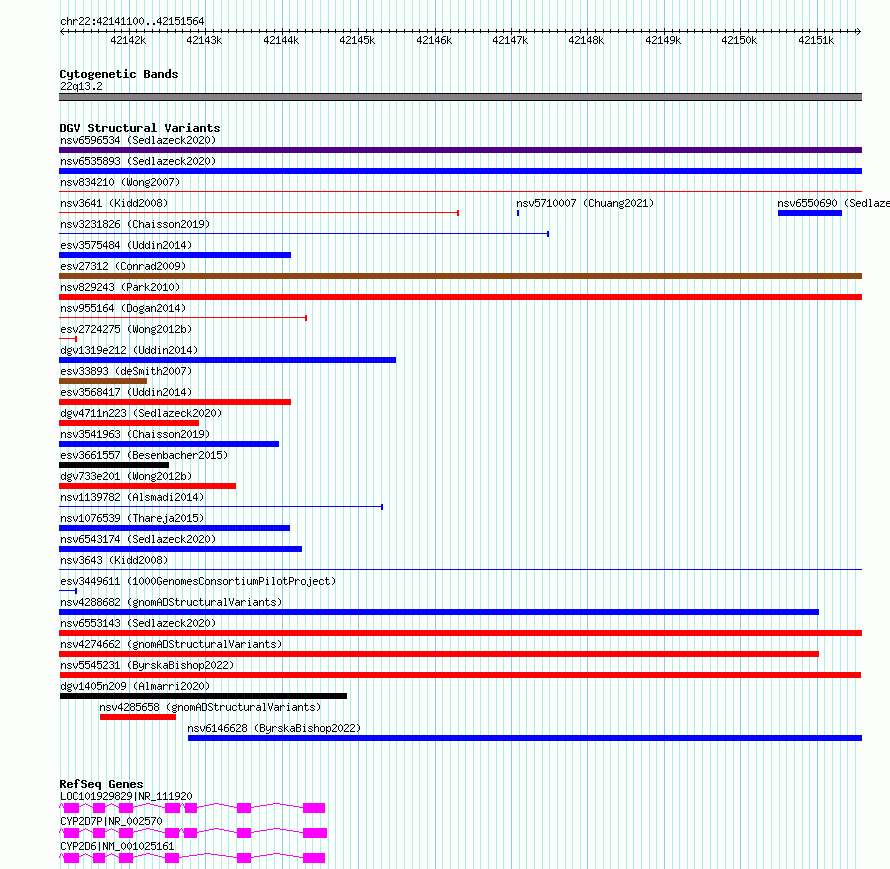
Task: Open nsv6553143 (Sedlazeck2020) variant
Action: point(138,623)
